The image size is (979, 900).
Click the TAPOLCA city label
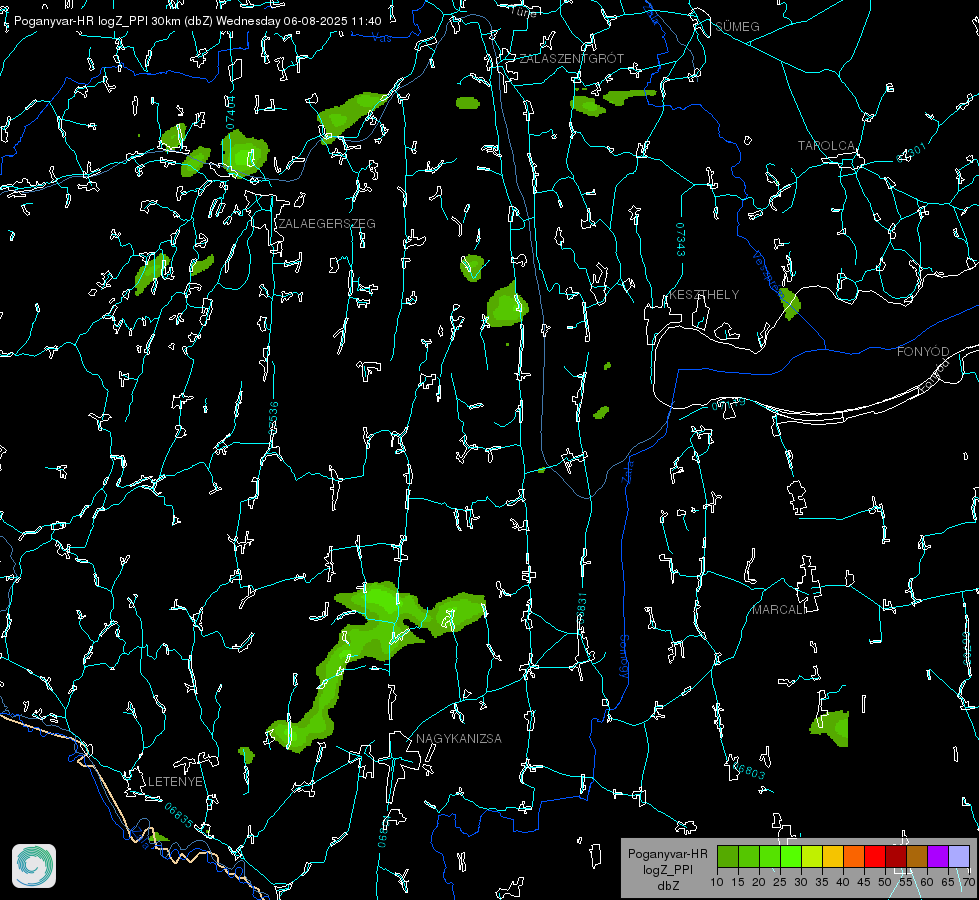[826, 146]
